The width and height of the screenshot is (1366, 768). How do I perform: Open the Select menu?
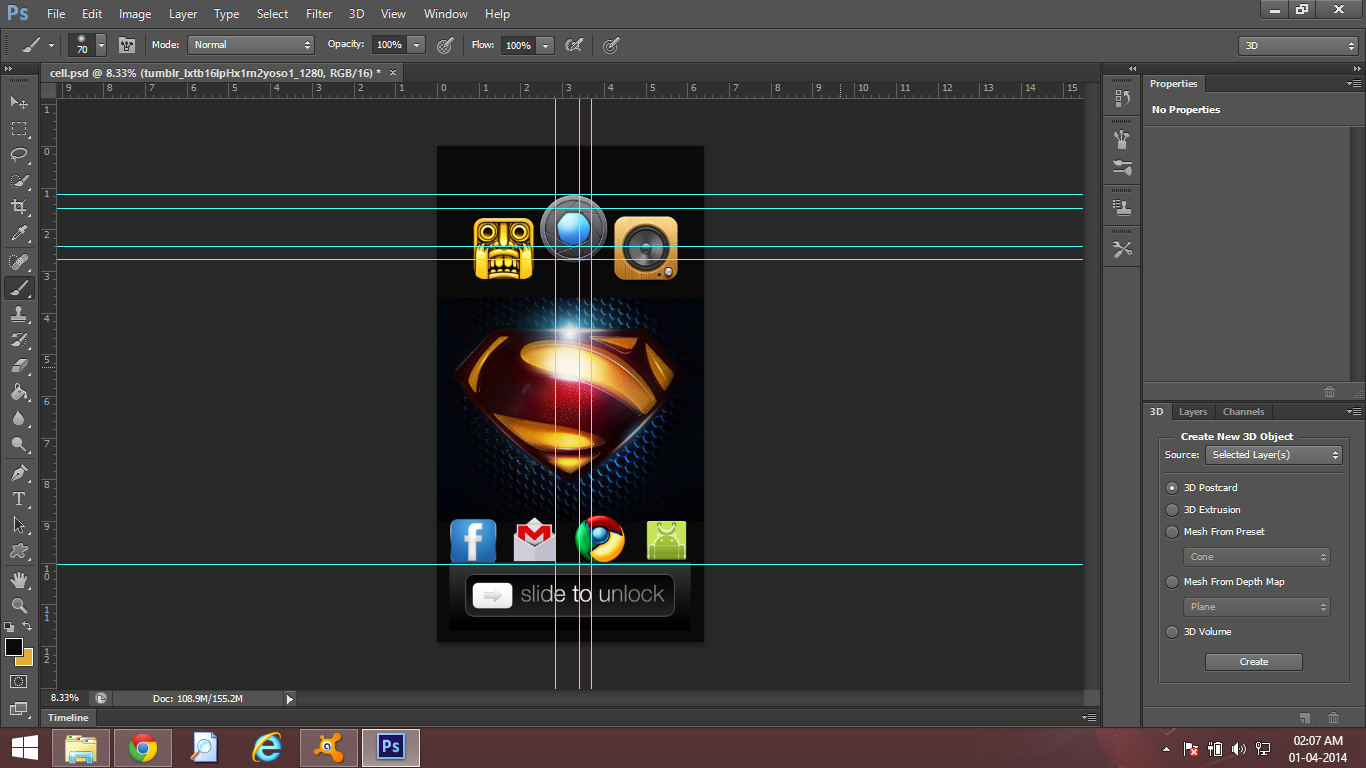pos(272,14)
